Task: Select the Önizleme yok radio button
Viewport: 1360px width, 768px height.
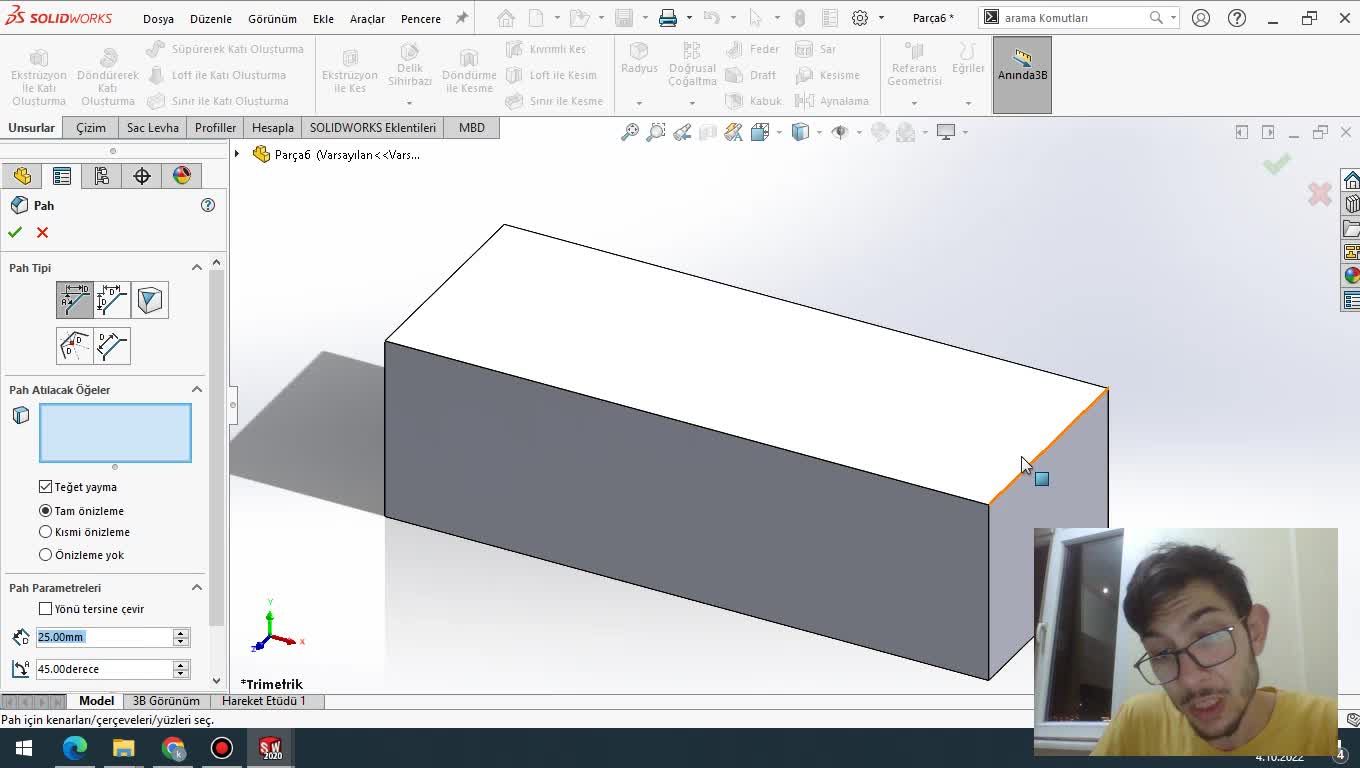Action: click(45, 555)
